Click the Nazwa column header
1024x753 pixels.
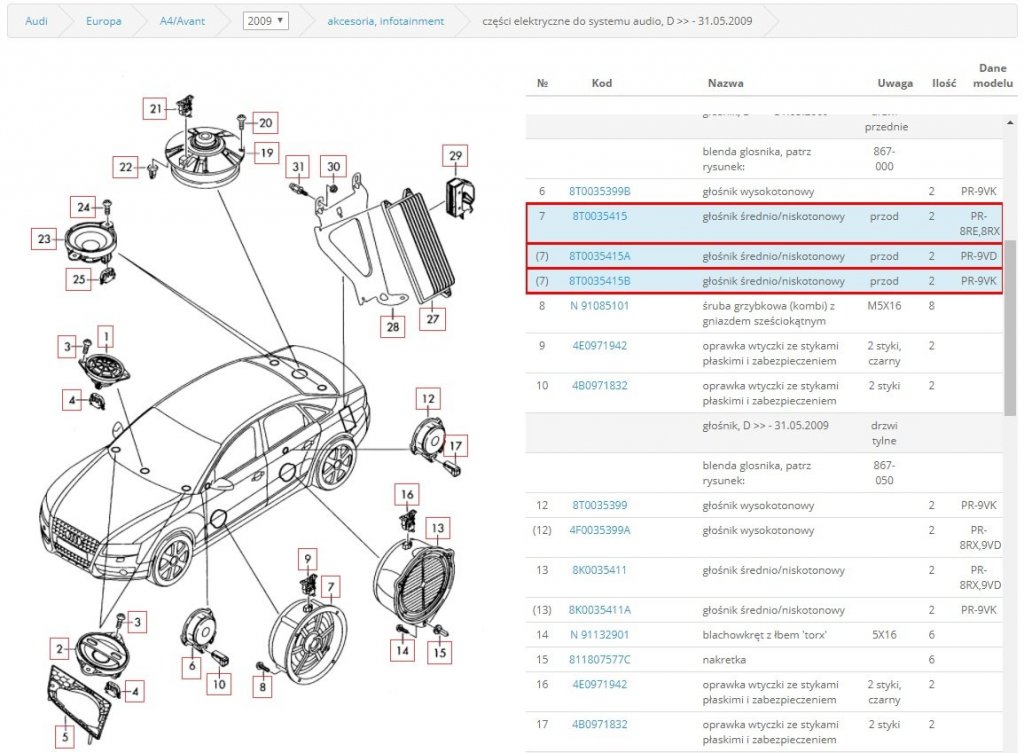tap(726, 83)
